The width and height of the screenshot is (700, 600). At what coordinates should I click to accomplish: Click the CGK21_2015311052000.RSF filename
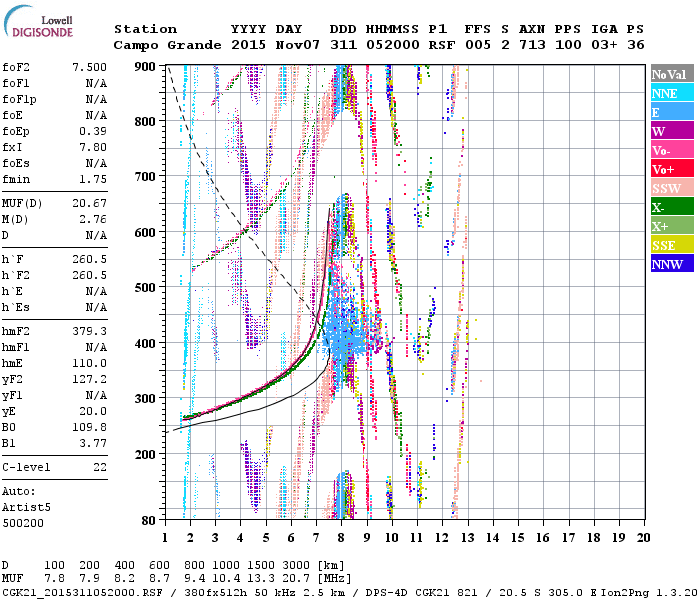click(x=82, y=593)
